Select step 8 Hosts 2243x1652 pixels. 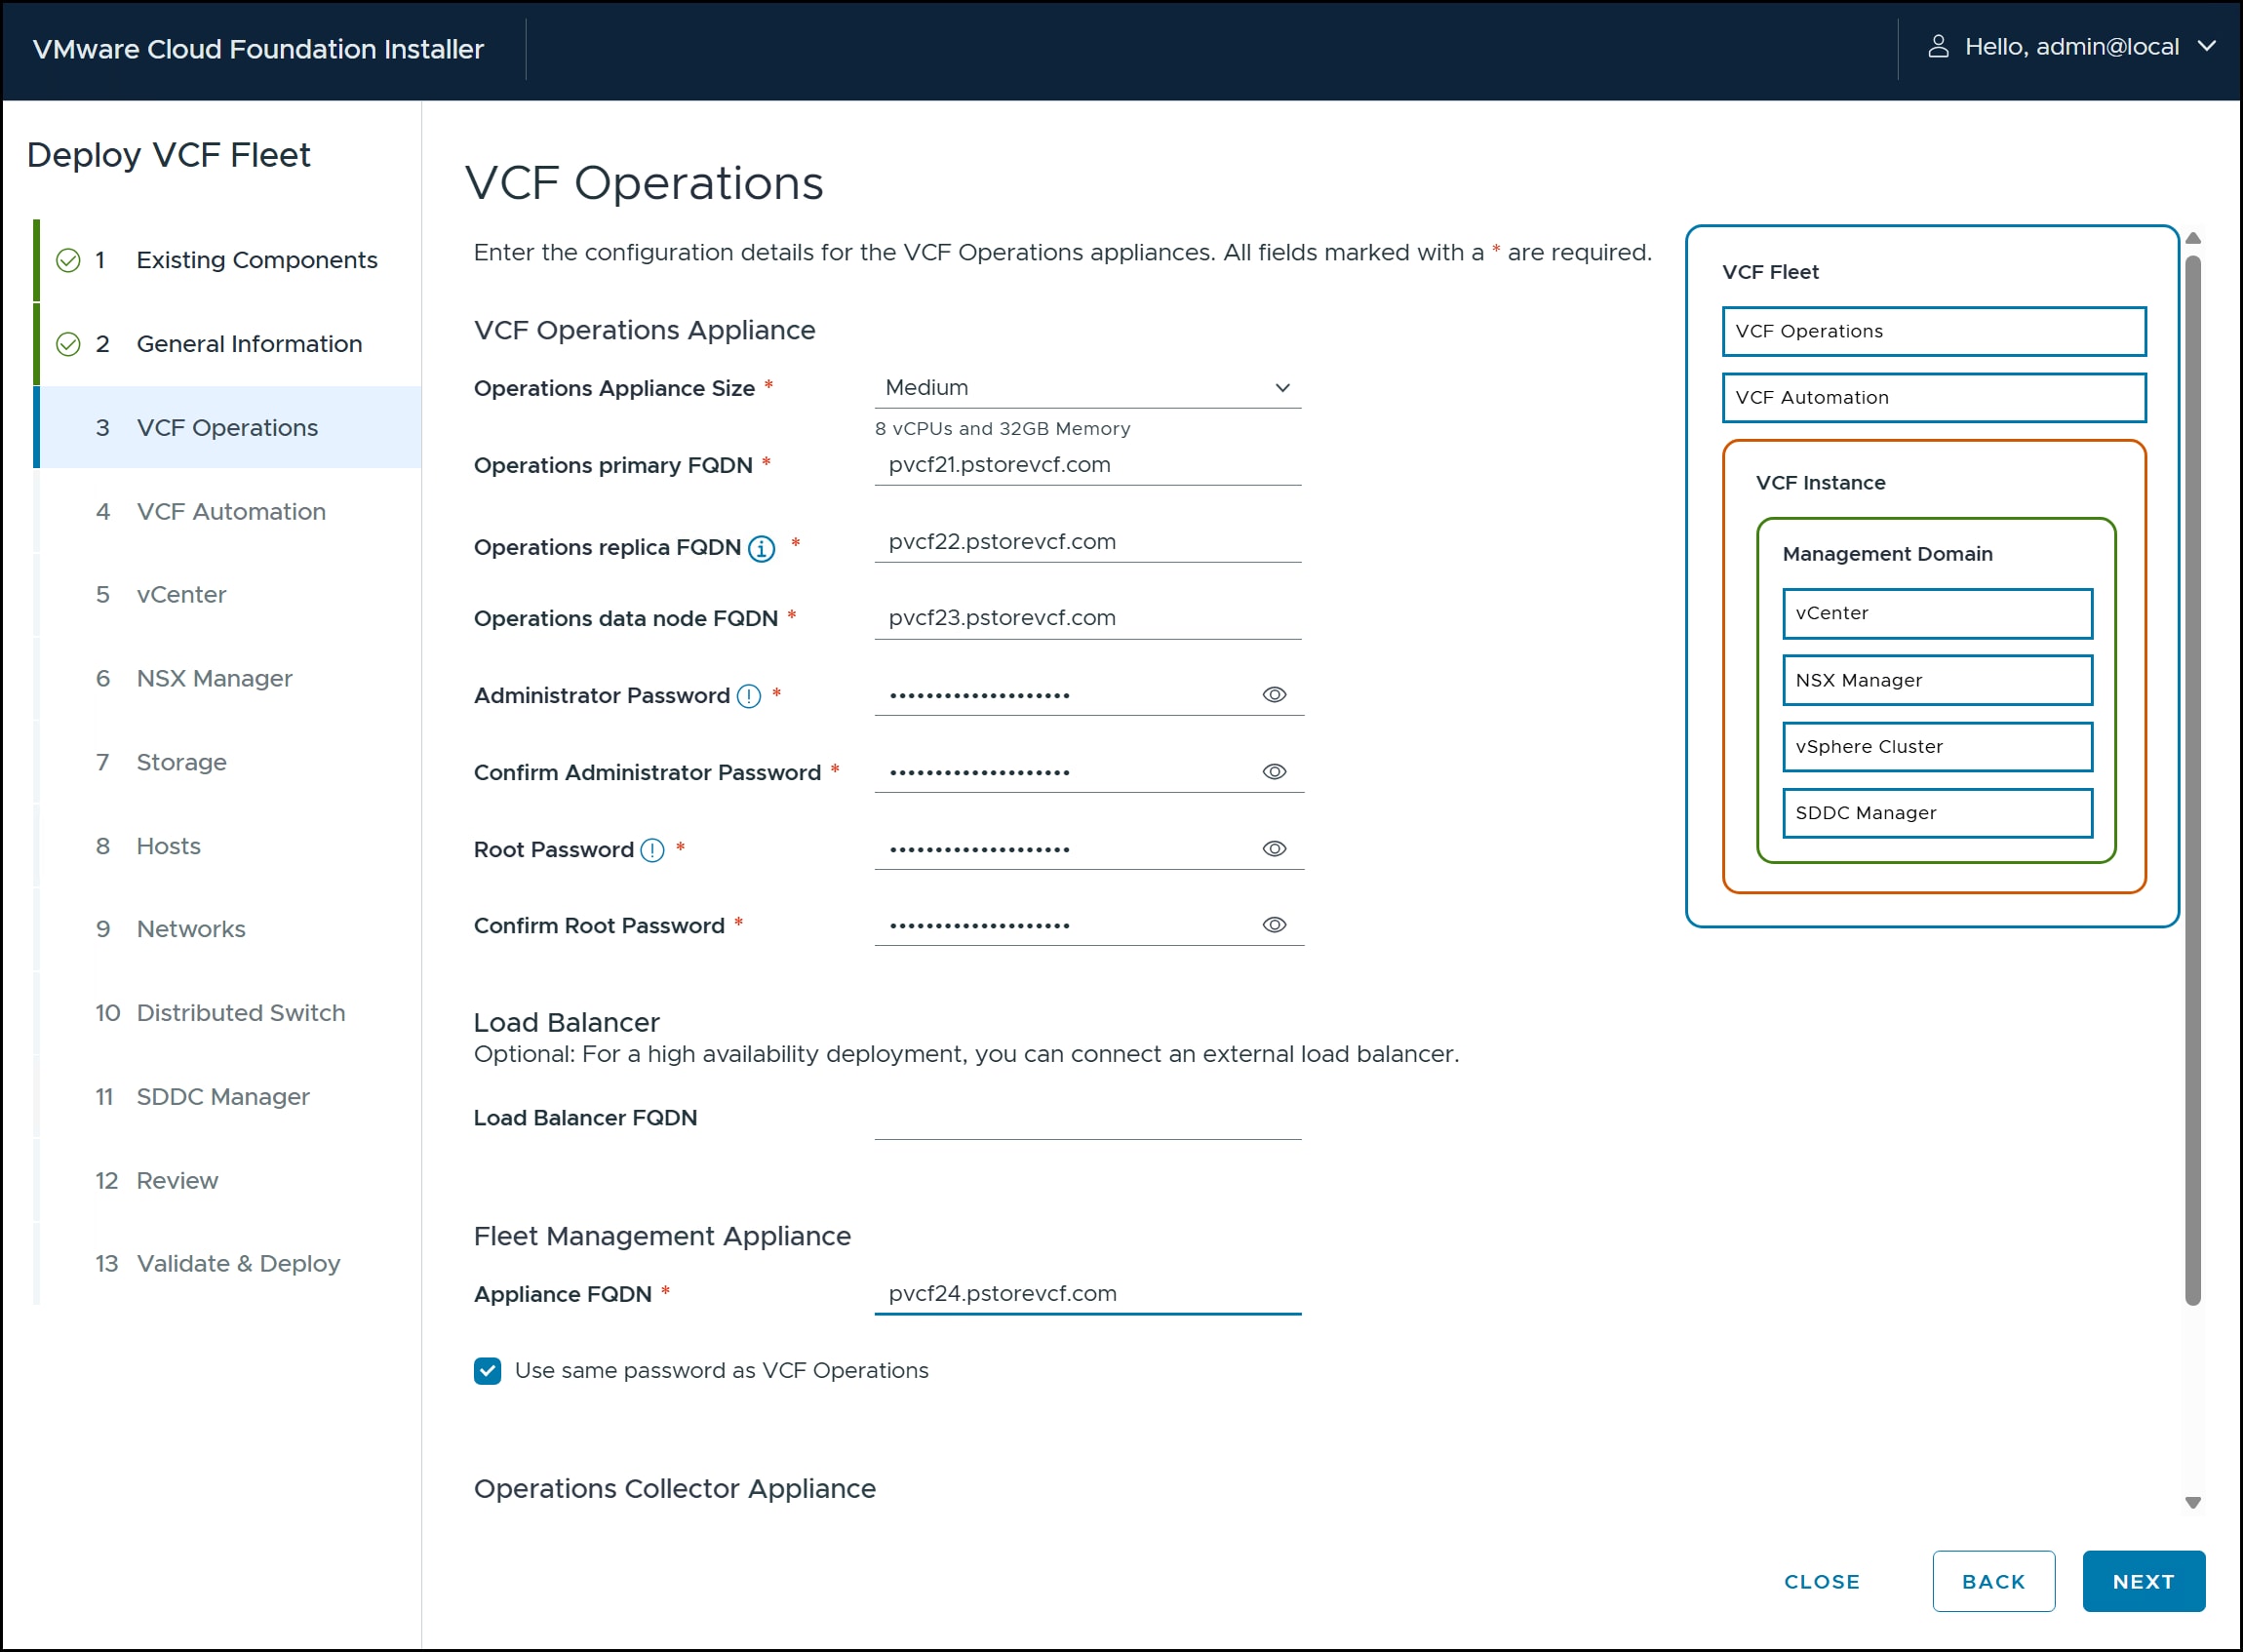pos(229,847)
